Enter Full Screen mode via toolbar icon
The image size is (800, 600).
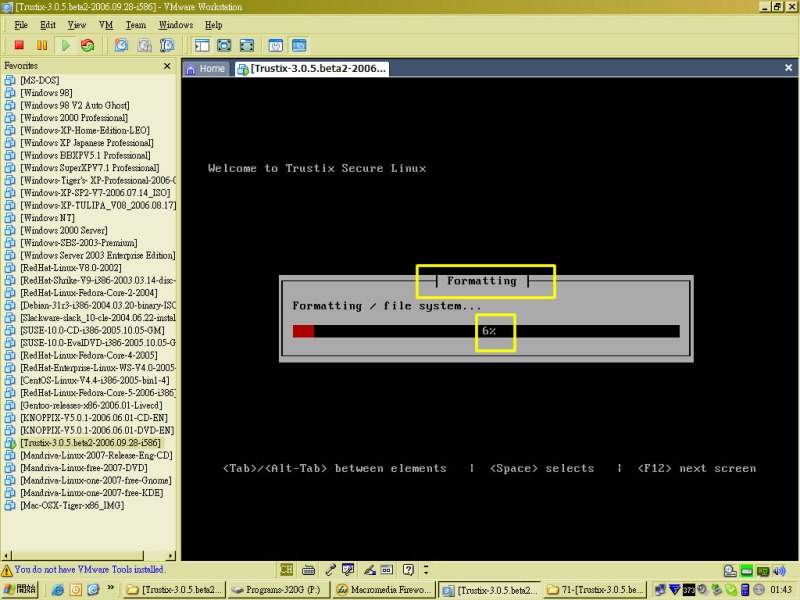click(x=247, y=45)
